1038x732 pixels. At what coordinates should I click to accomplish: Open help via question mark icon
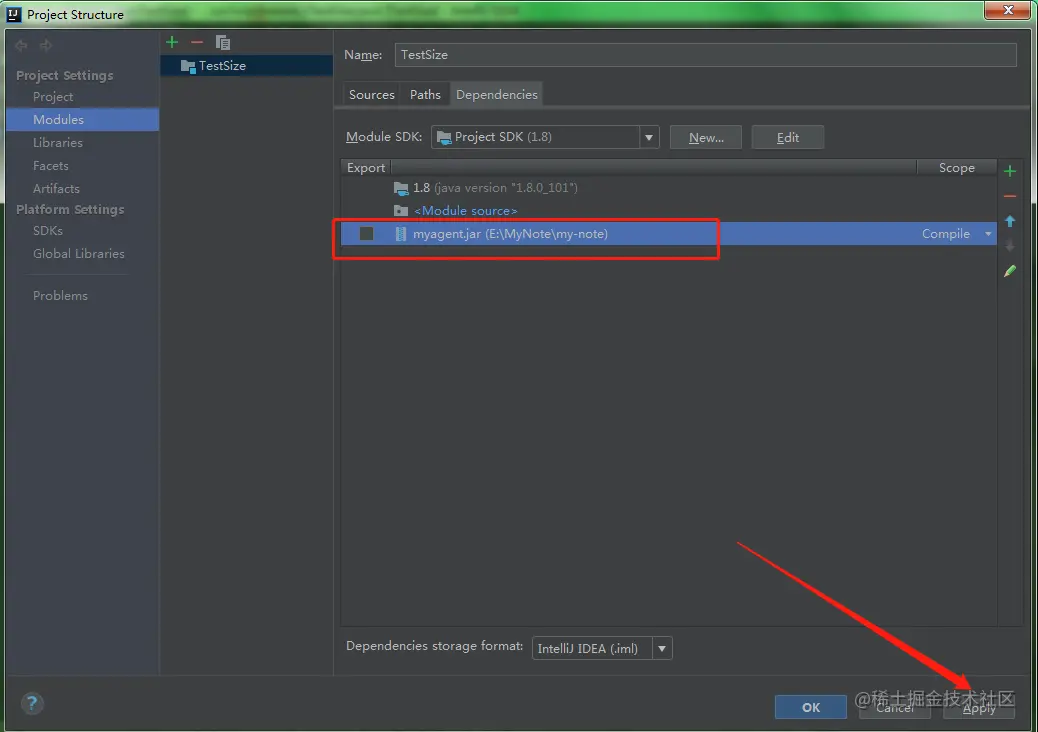pyautogui.click(x=32, y=704)
